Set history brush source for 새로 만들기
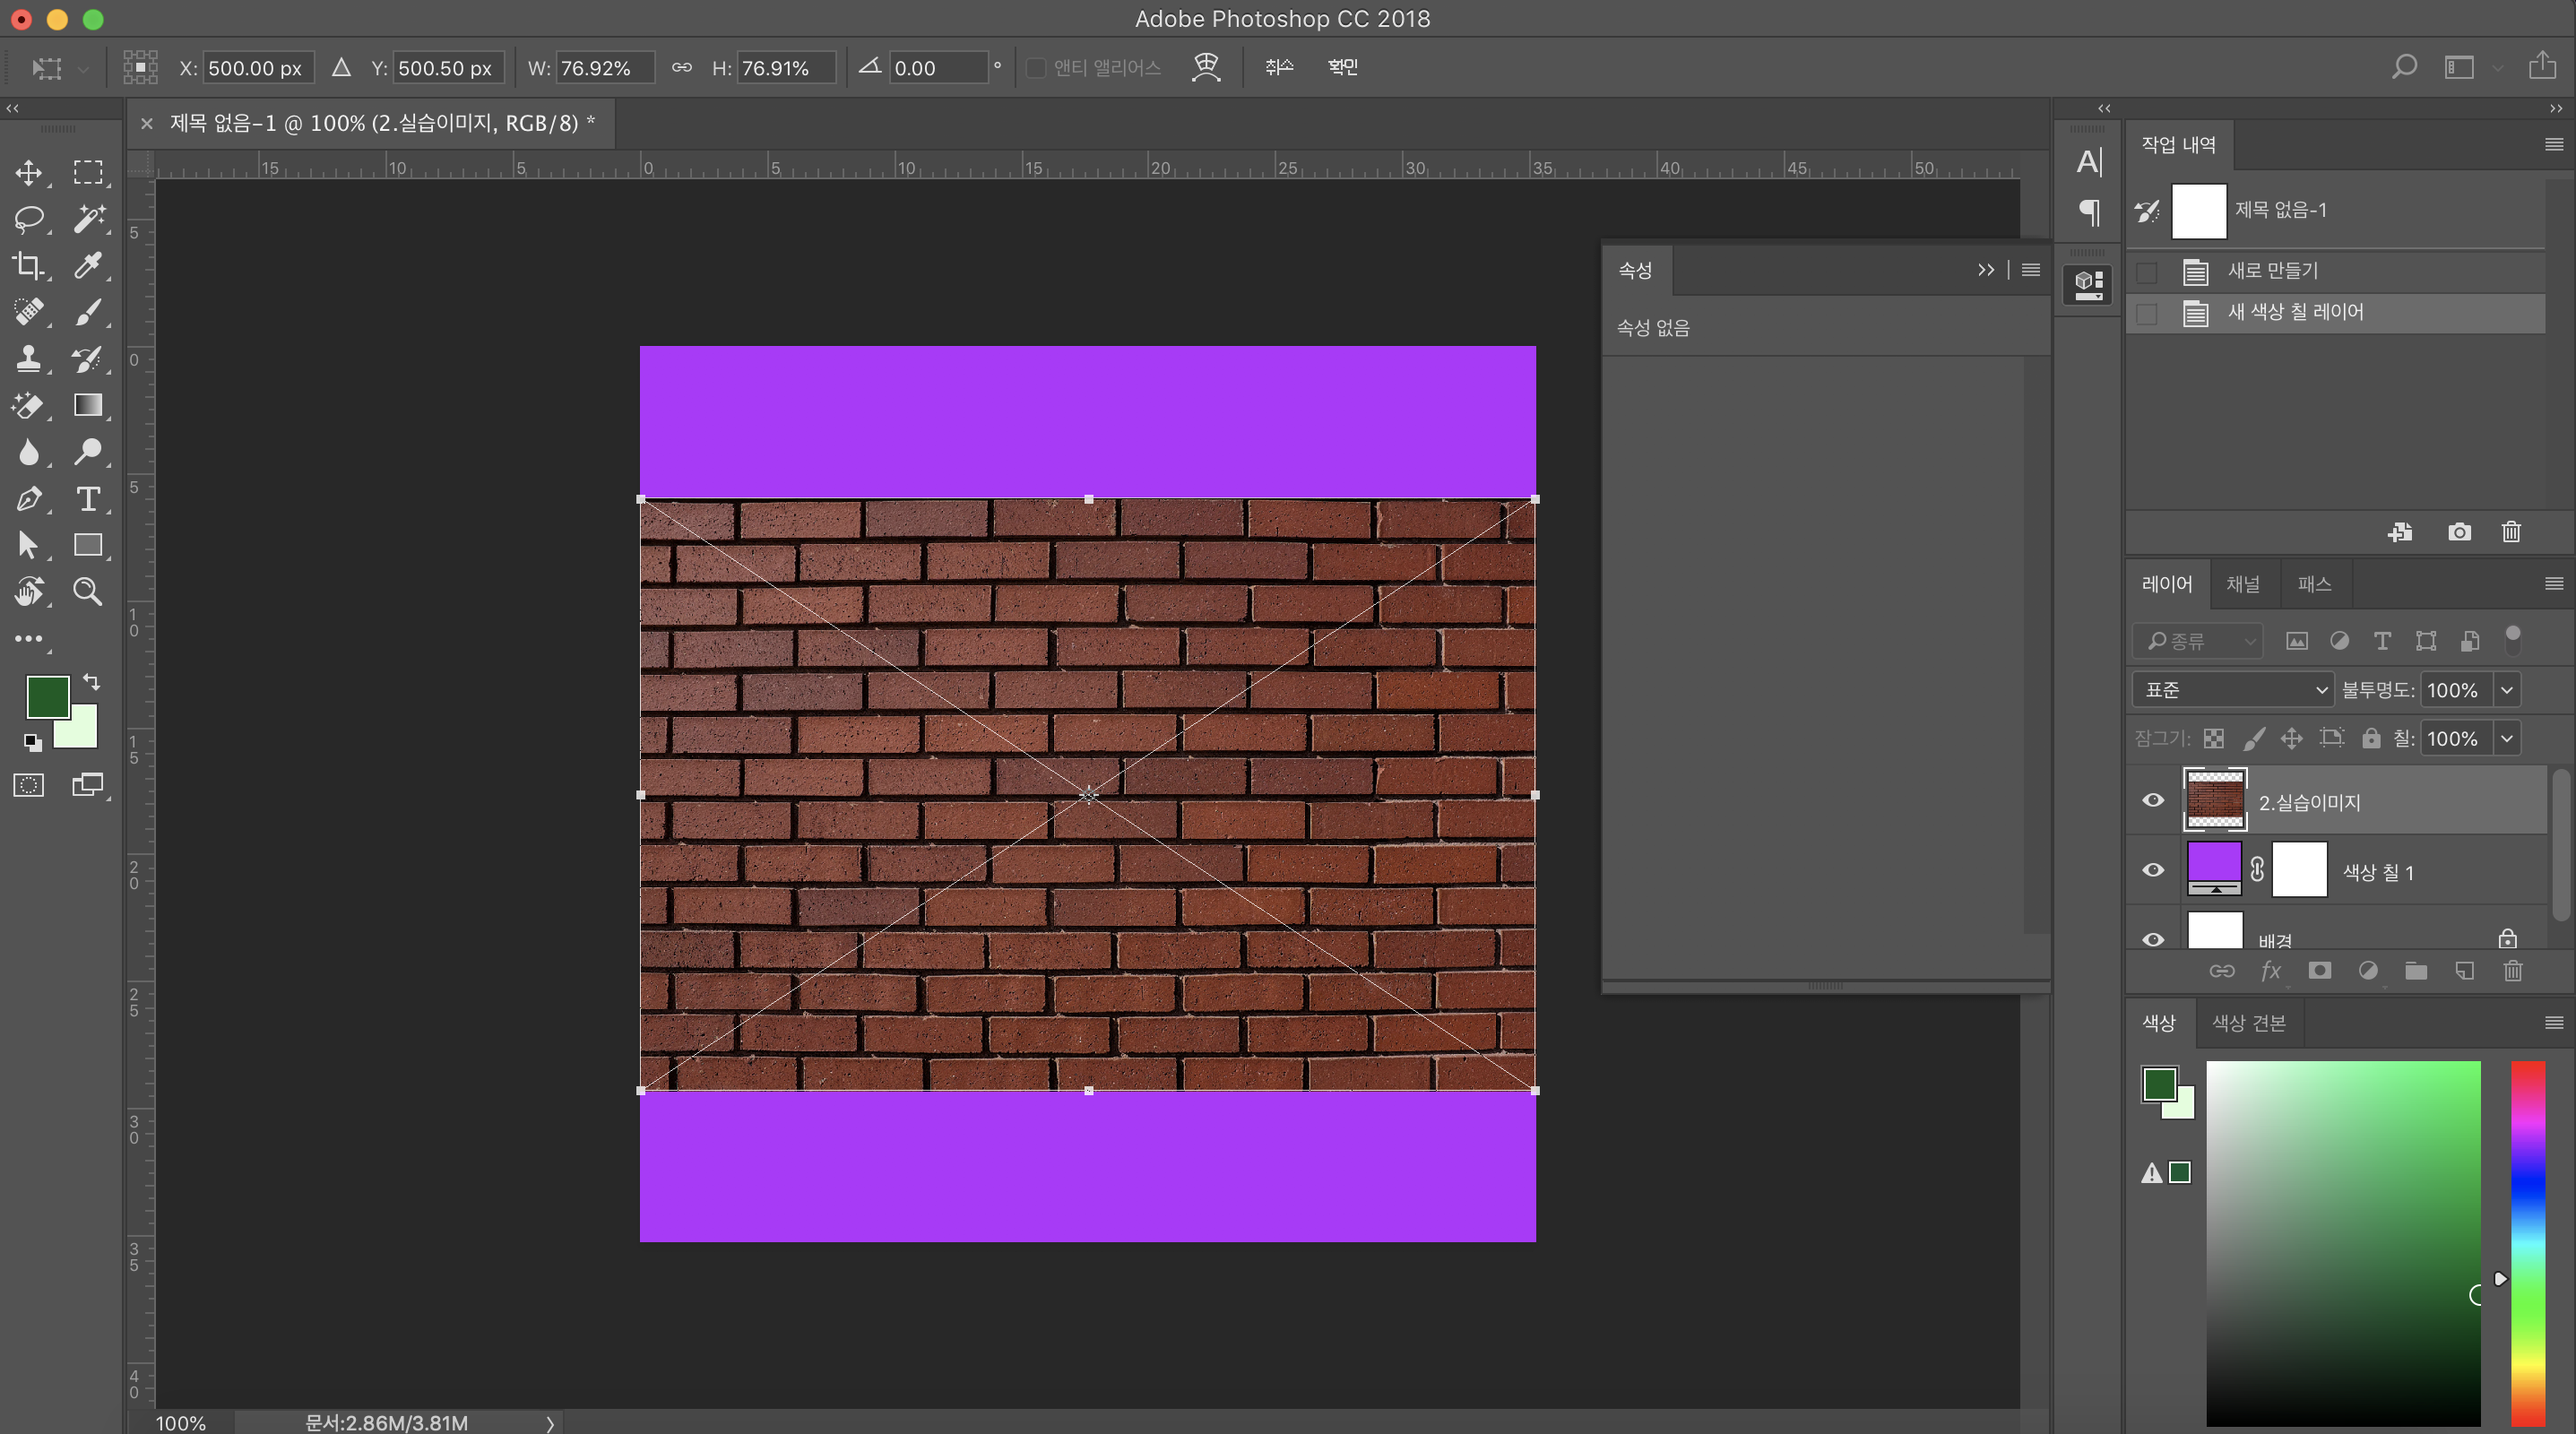The width and height of the screenshot is (2576, 1434). (2147, 272)
